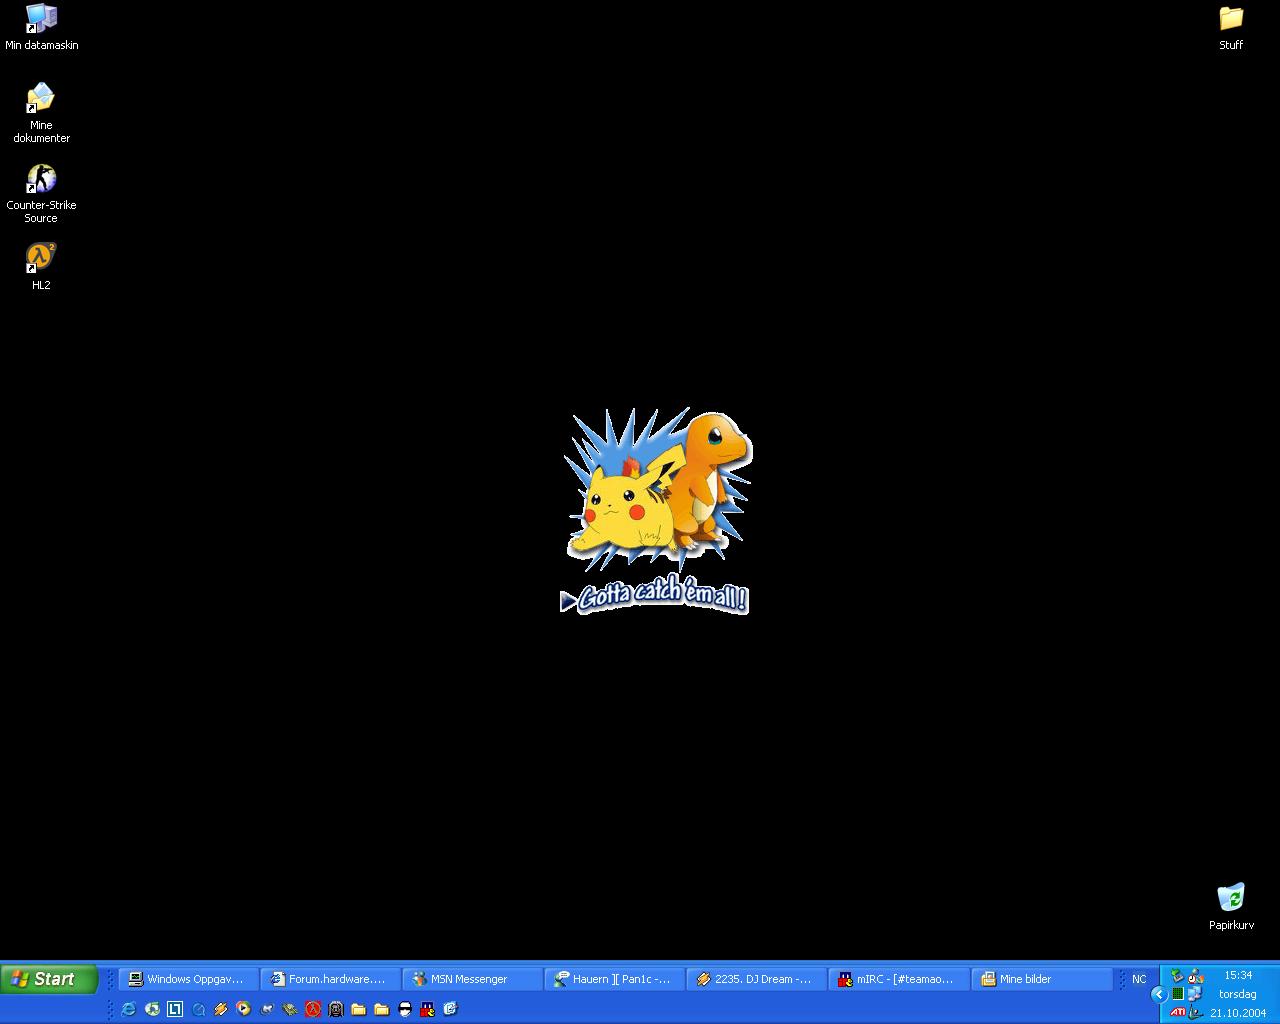Switch to Forum.hardware taskbar button
The image size is (1280, 1024).
coord(329,979)
